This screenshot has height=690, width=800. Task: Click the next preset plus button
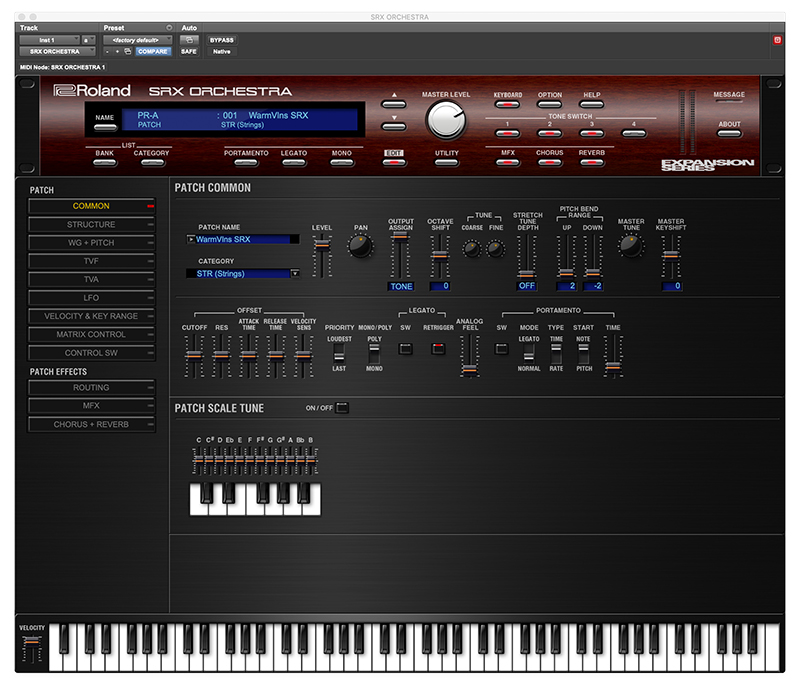(x=117, y=52)
